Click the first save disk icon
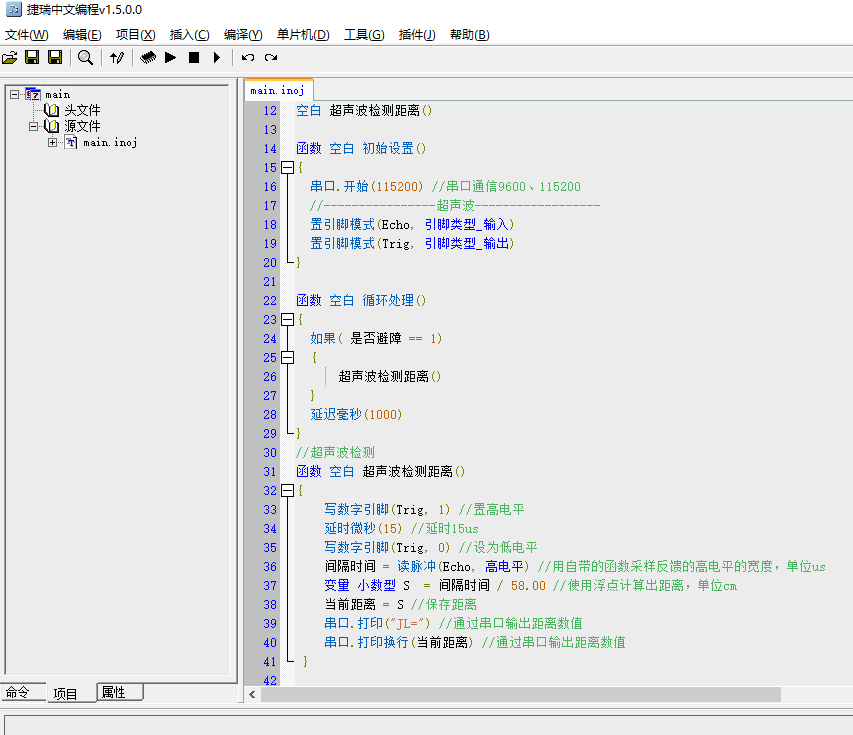853x735 pixels. pyautogui.click(x=32, y=58)
